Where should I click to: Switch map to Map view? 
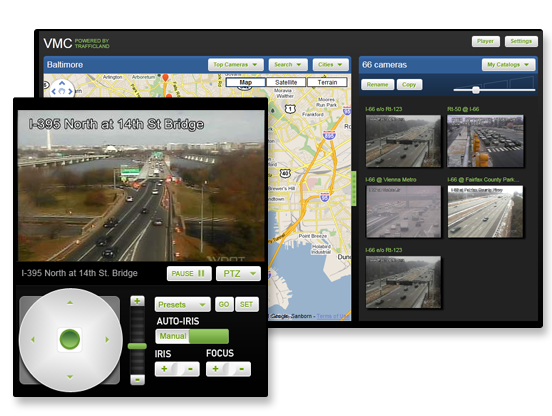pos(246,82)
